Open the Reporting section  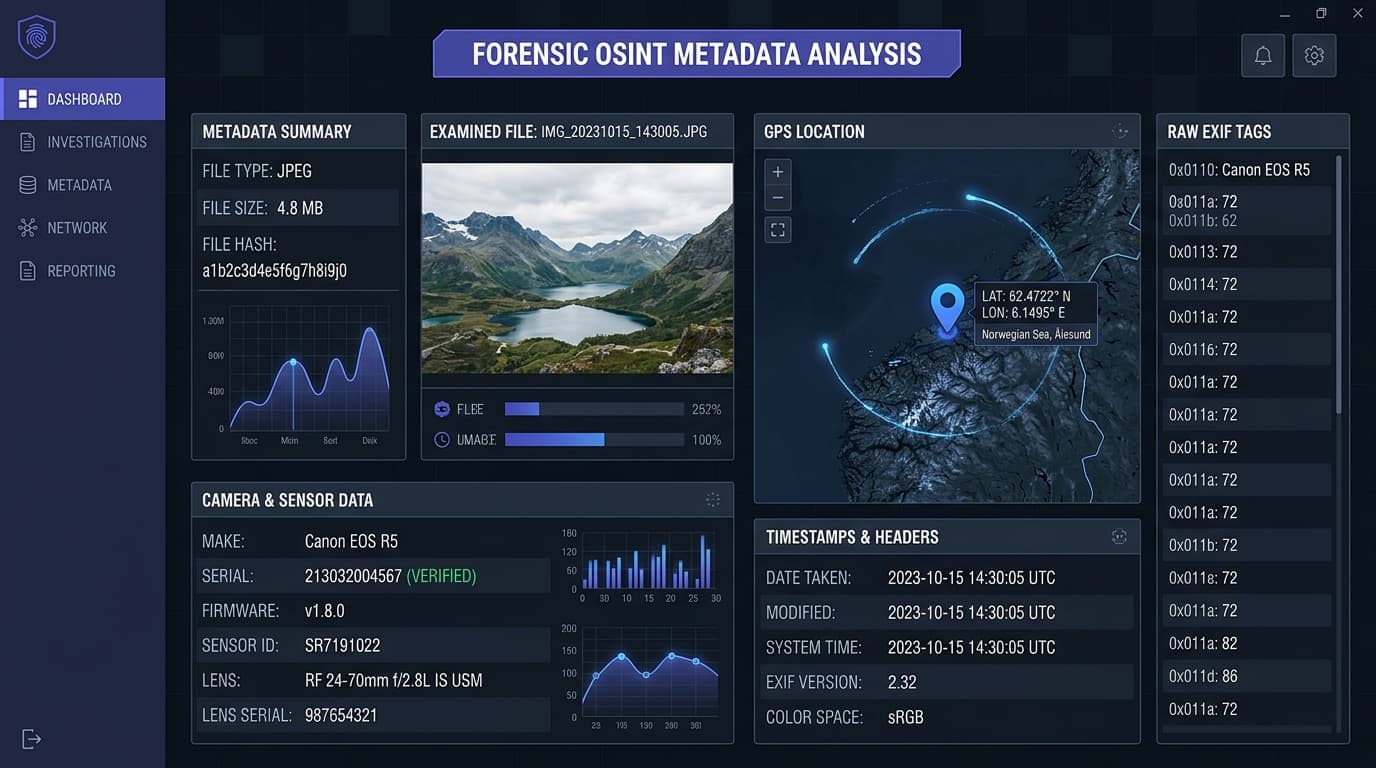82,271
